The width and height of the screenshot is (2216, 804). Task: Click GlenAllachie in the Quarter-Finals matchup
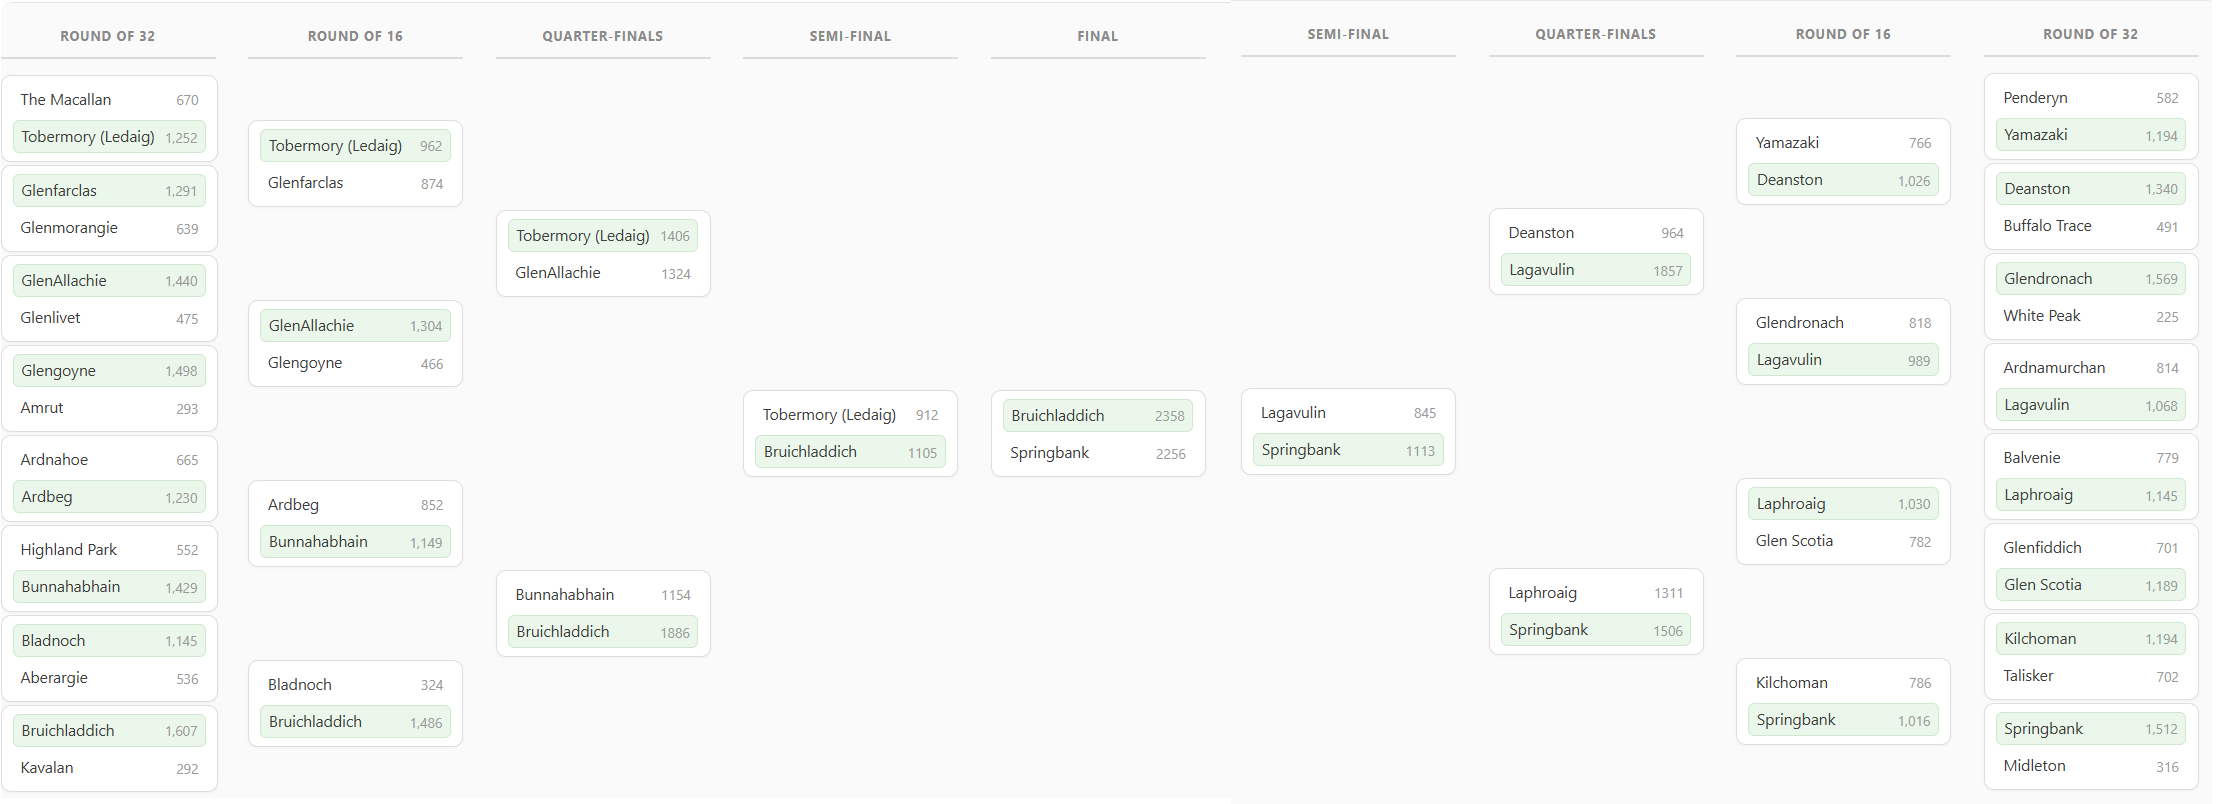coord(603,273)
